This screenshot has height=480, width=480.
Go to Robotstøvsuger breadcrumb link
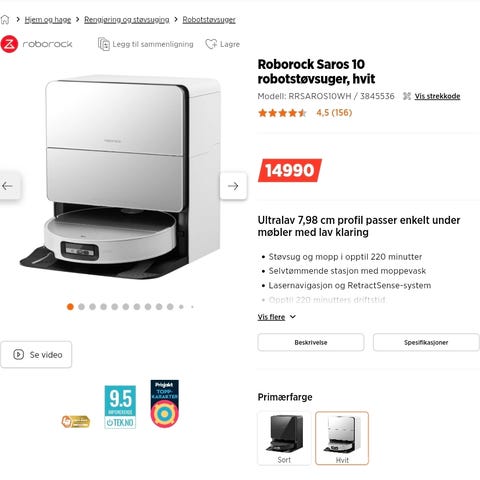(209, 20)
